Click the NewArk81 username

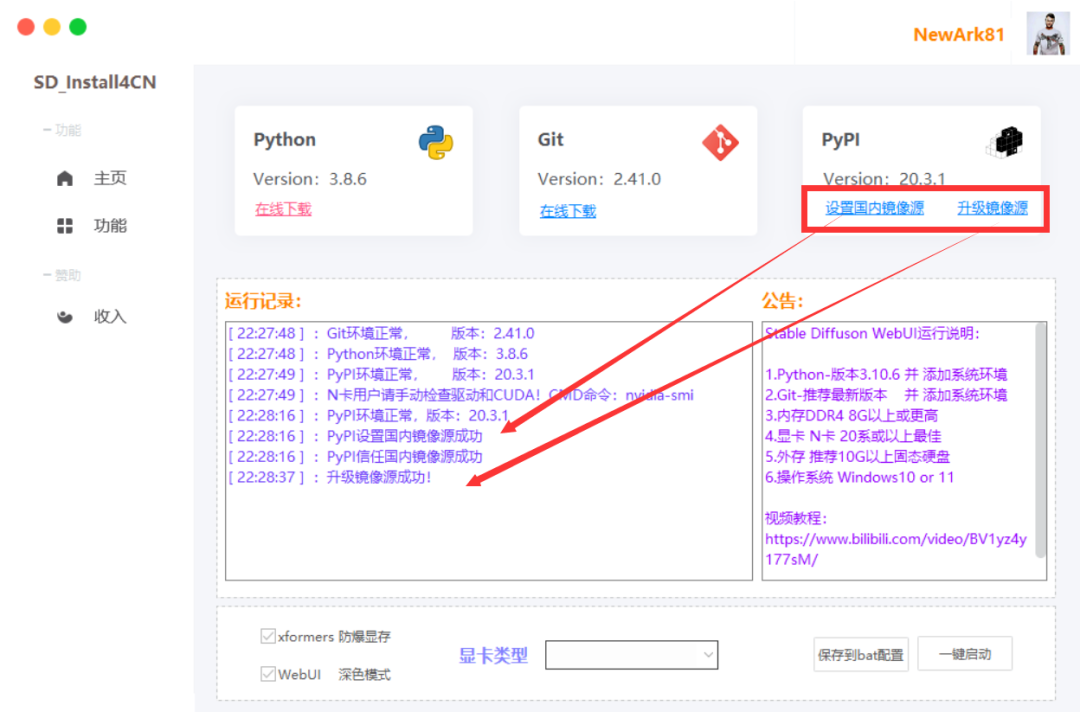coord(959,34)
